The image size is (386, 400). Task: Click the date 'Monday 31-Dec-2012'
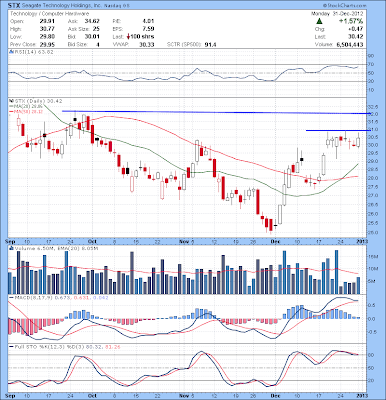point(337,14)
